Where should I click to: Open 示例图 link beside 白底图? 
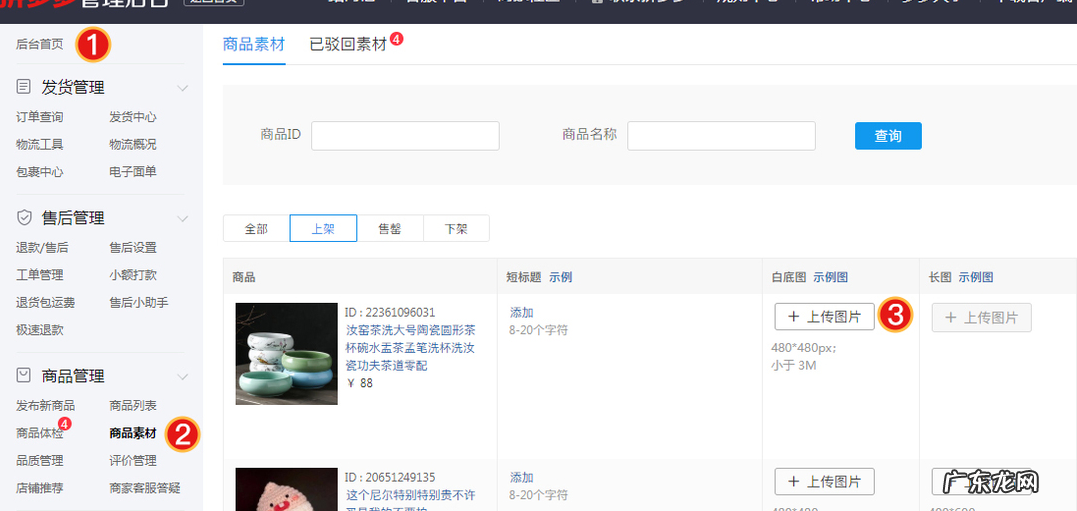pos(830,277)
